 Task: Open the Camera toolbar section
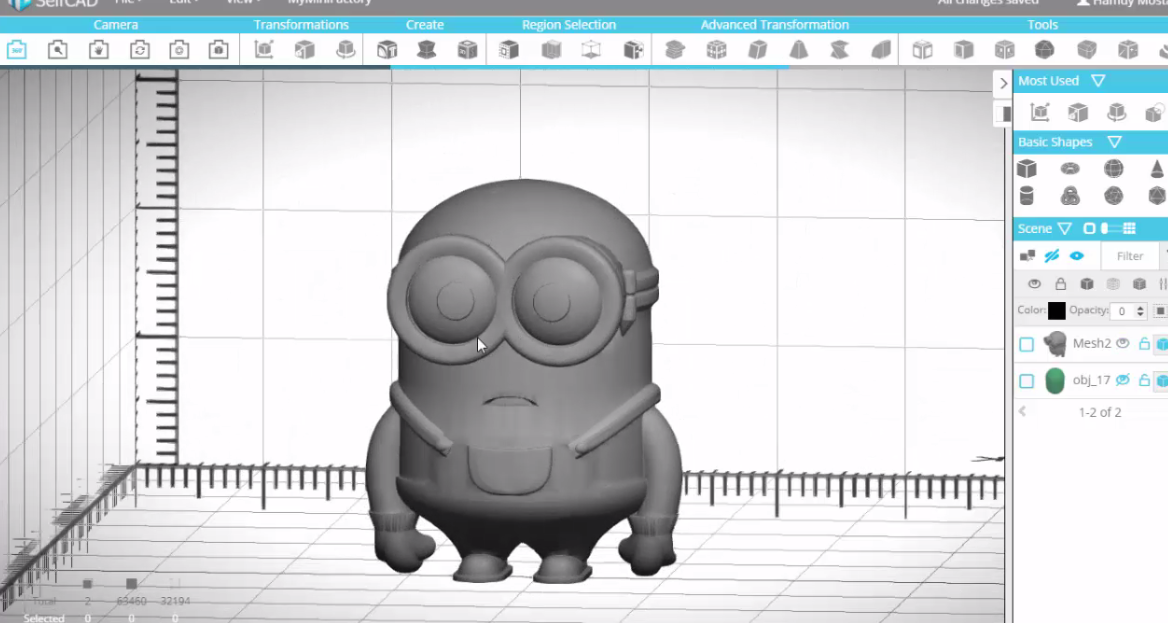point(115,25)
